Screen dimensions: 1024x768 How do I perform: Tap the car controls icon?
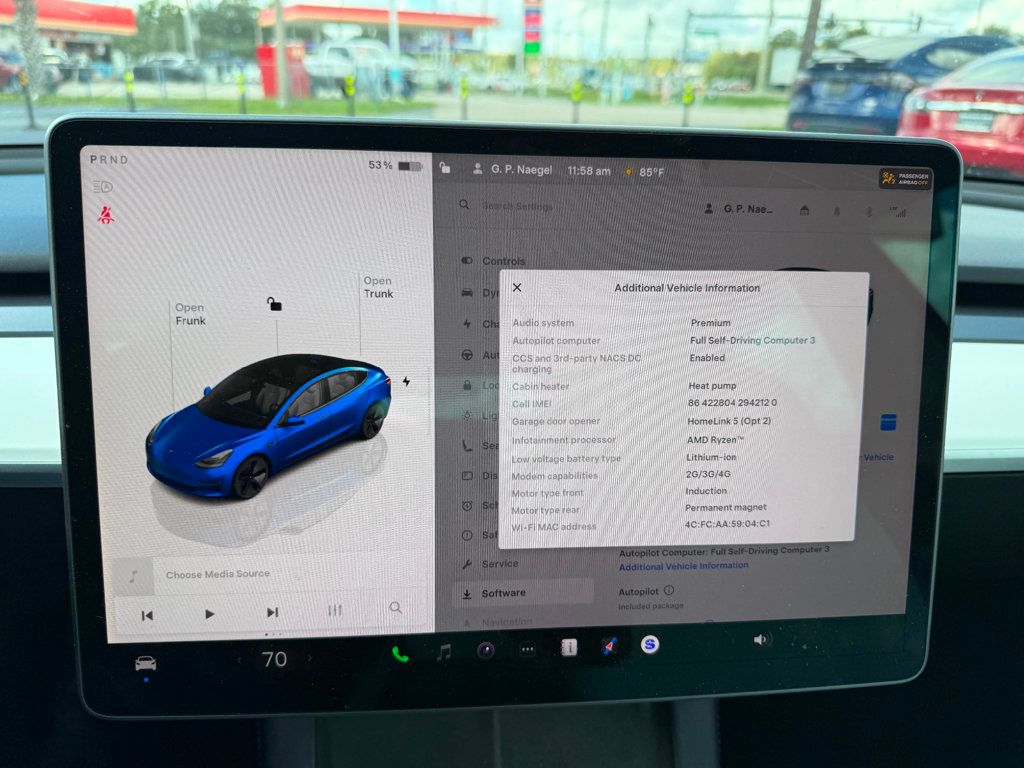[145, 663]
